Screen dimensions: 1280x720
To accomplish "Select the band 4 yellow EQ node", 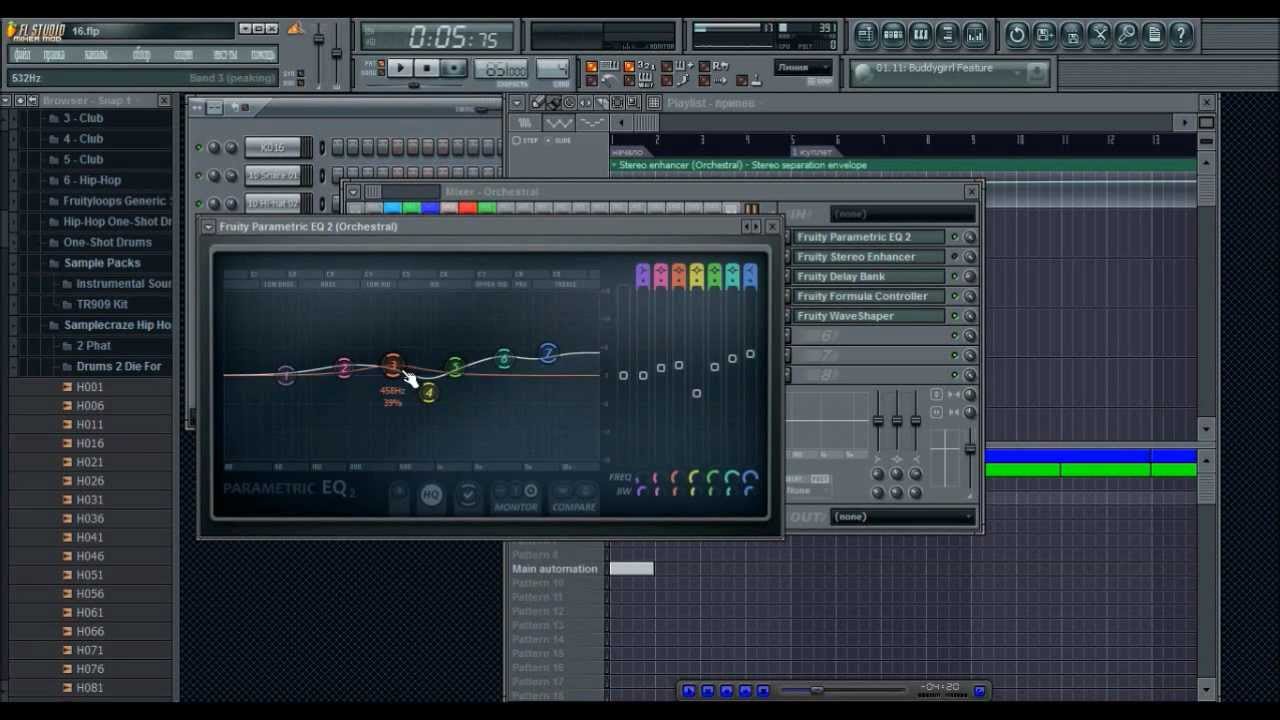I will point(428,393).
